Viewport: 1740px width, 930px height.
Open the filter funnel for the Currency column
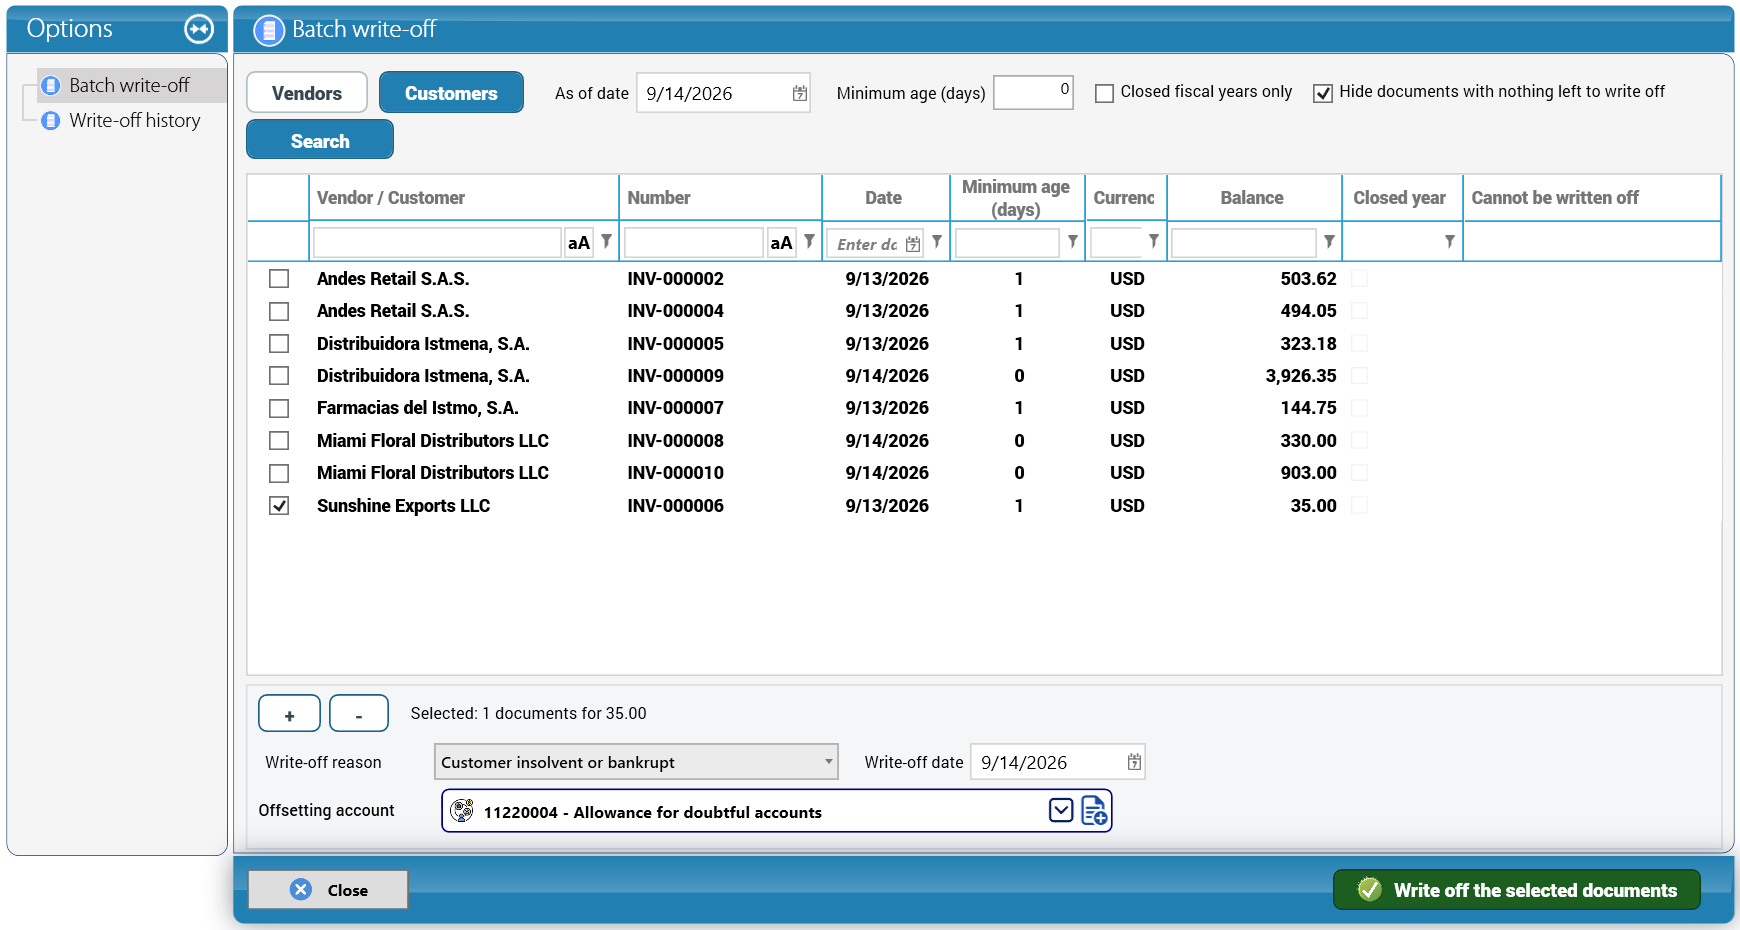click(x=1153, y=241)
